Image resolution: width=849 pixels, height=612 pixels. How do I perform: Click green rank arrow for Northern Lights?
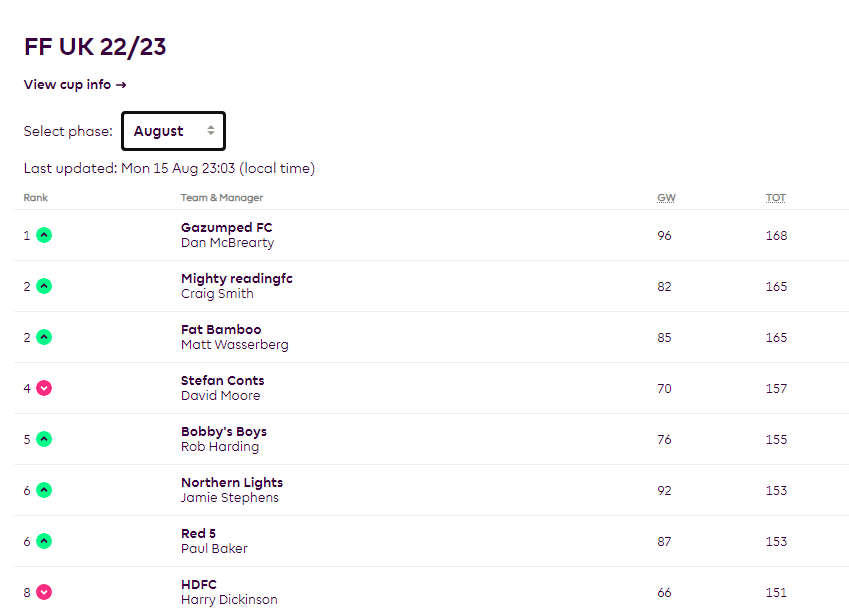(x=44, y=491)
